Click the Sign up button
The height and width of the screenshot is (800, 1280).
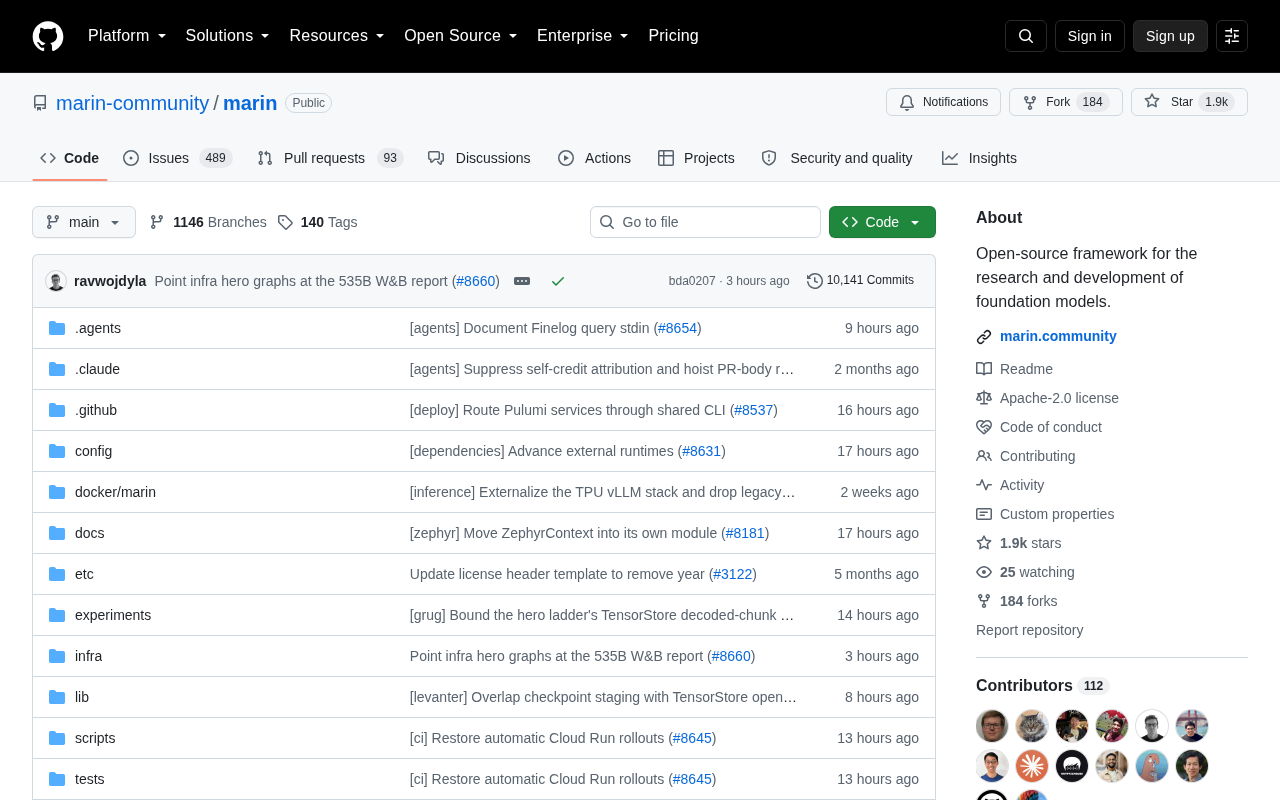click(x=1170, y=36)
